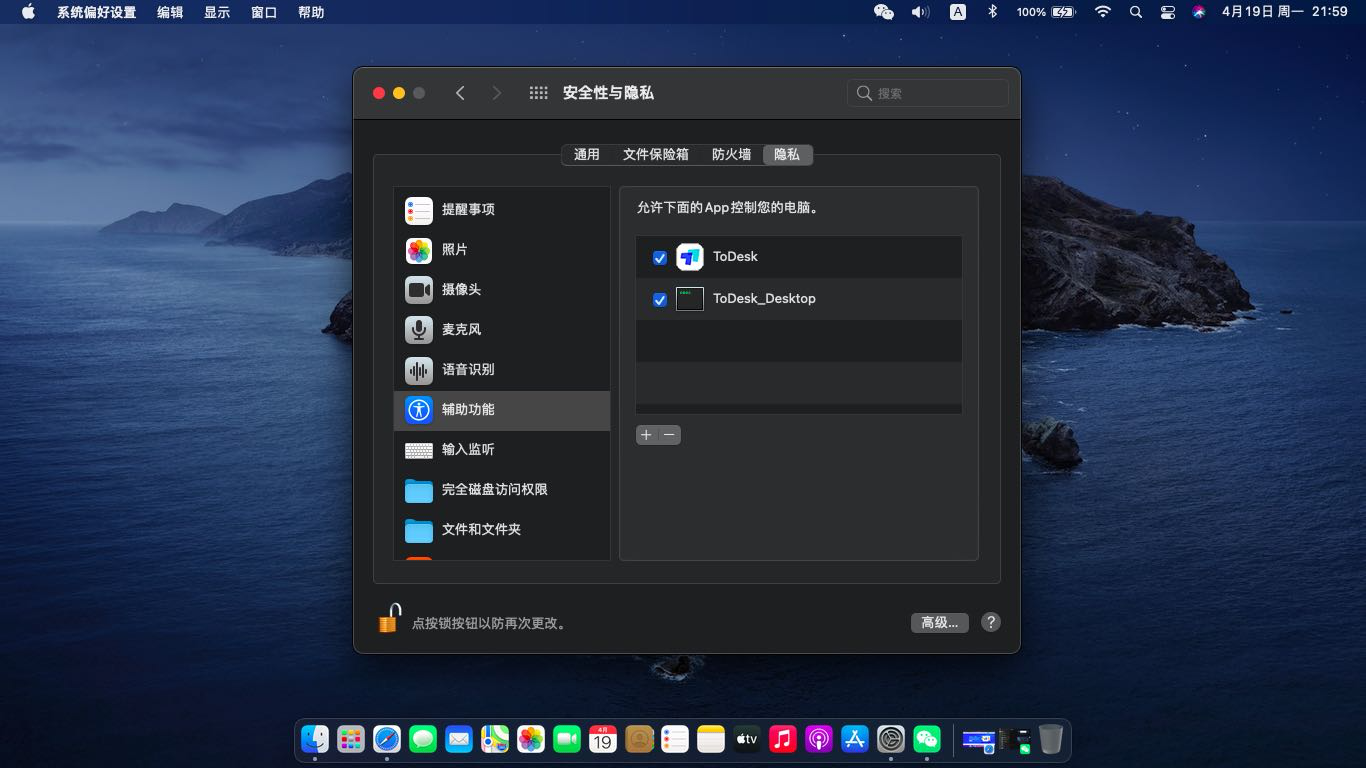
Task: Open the Wi-Fi status menu
Action: (1103, 12)
